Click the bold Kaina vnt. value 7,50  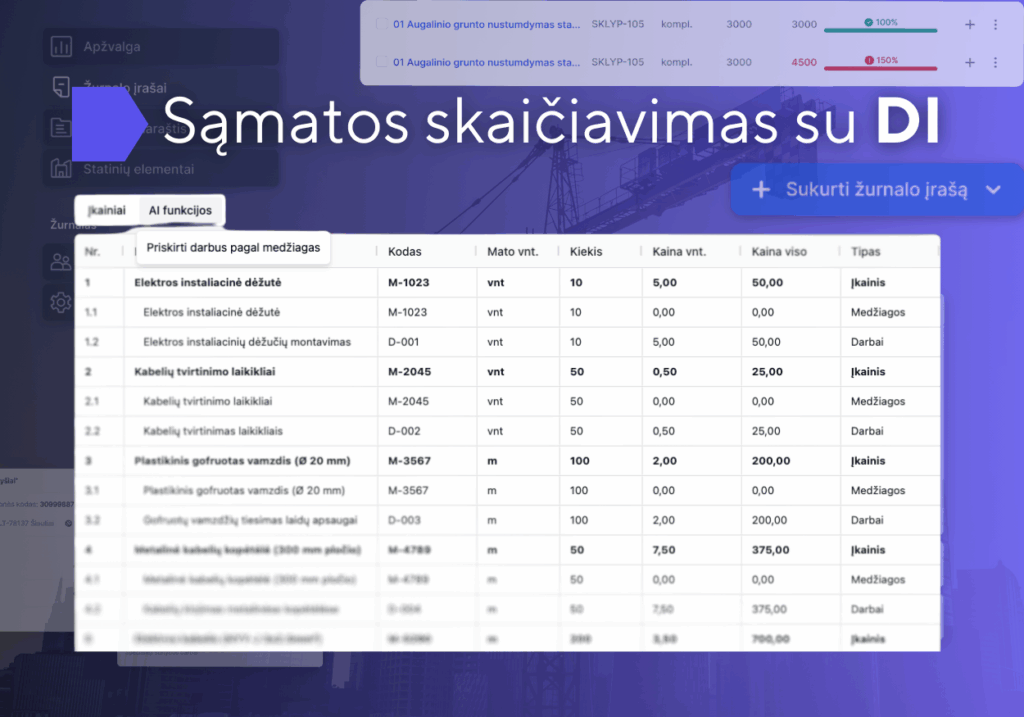tap(664, 550)
